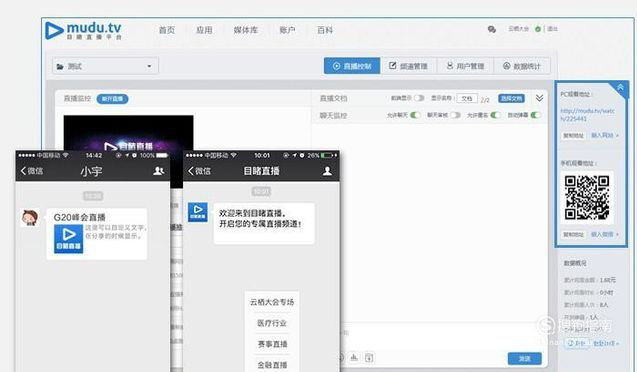
Task: Click the live preview video thumbnail
Action: click(x=128, y=133)
